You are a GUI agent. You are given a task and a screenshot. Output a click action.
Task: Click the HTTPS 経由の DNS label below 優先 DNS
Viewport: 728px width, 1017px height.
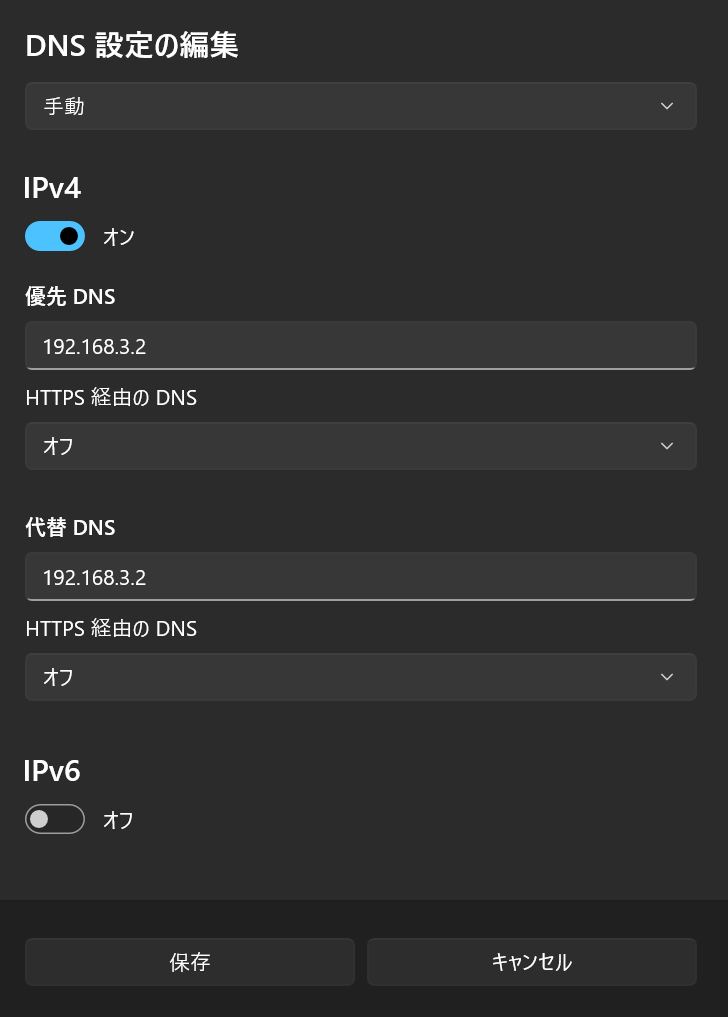click(111, 398)
